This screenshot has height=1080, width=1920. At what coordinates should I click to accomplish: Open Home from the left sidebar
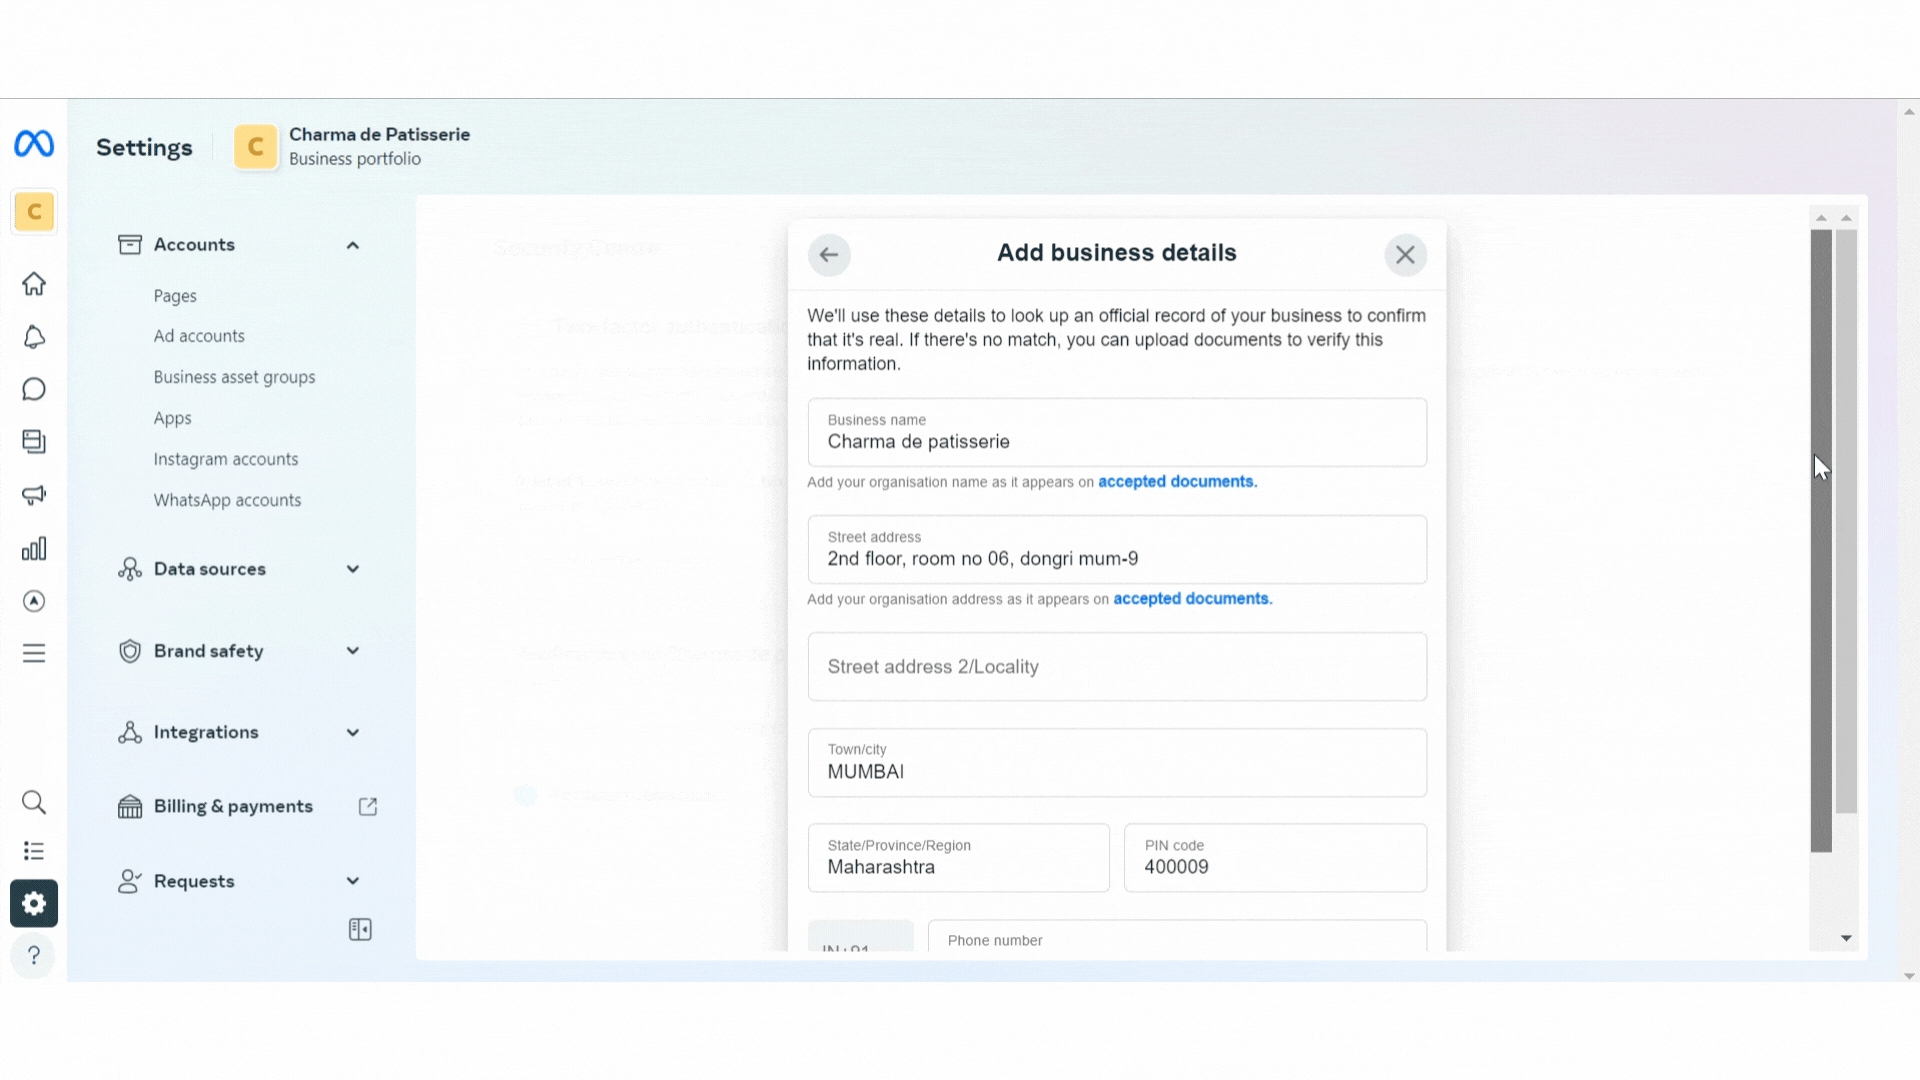[34, 284]
